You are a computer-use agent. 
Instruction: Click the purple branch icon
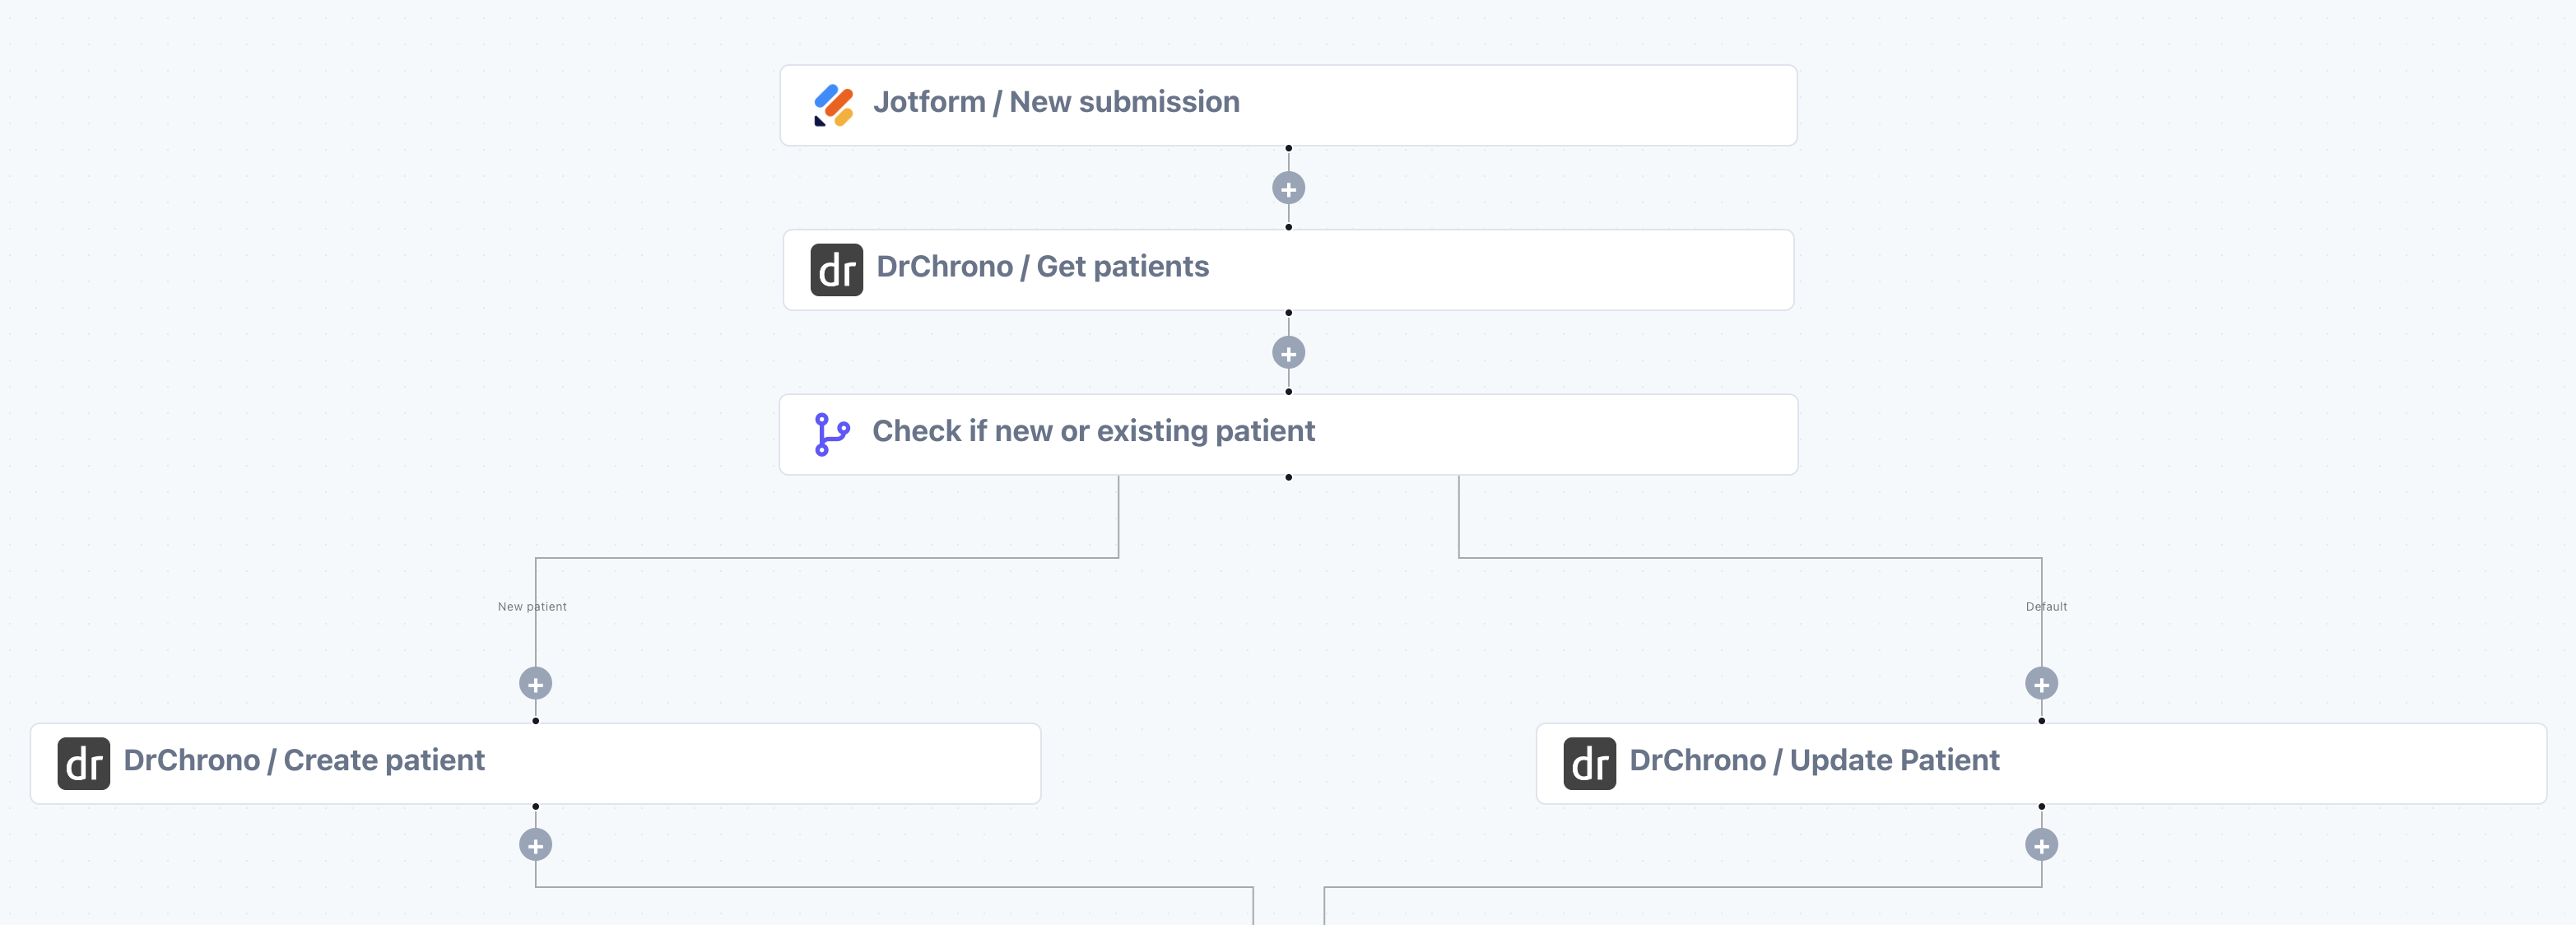pyautogui.click(x=832, y=434)
